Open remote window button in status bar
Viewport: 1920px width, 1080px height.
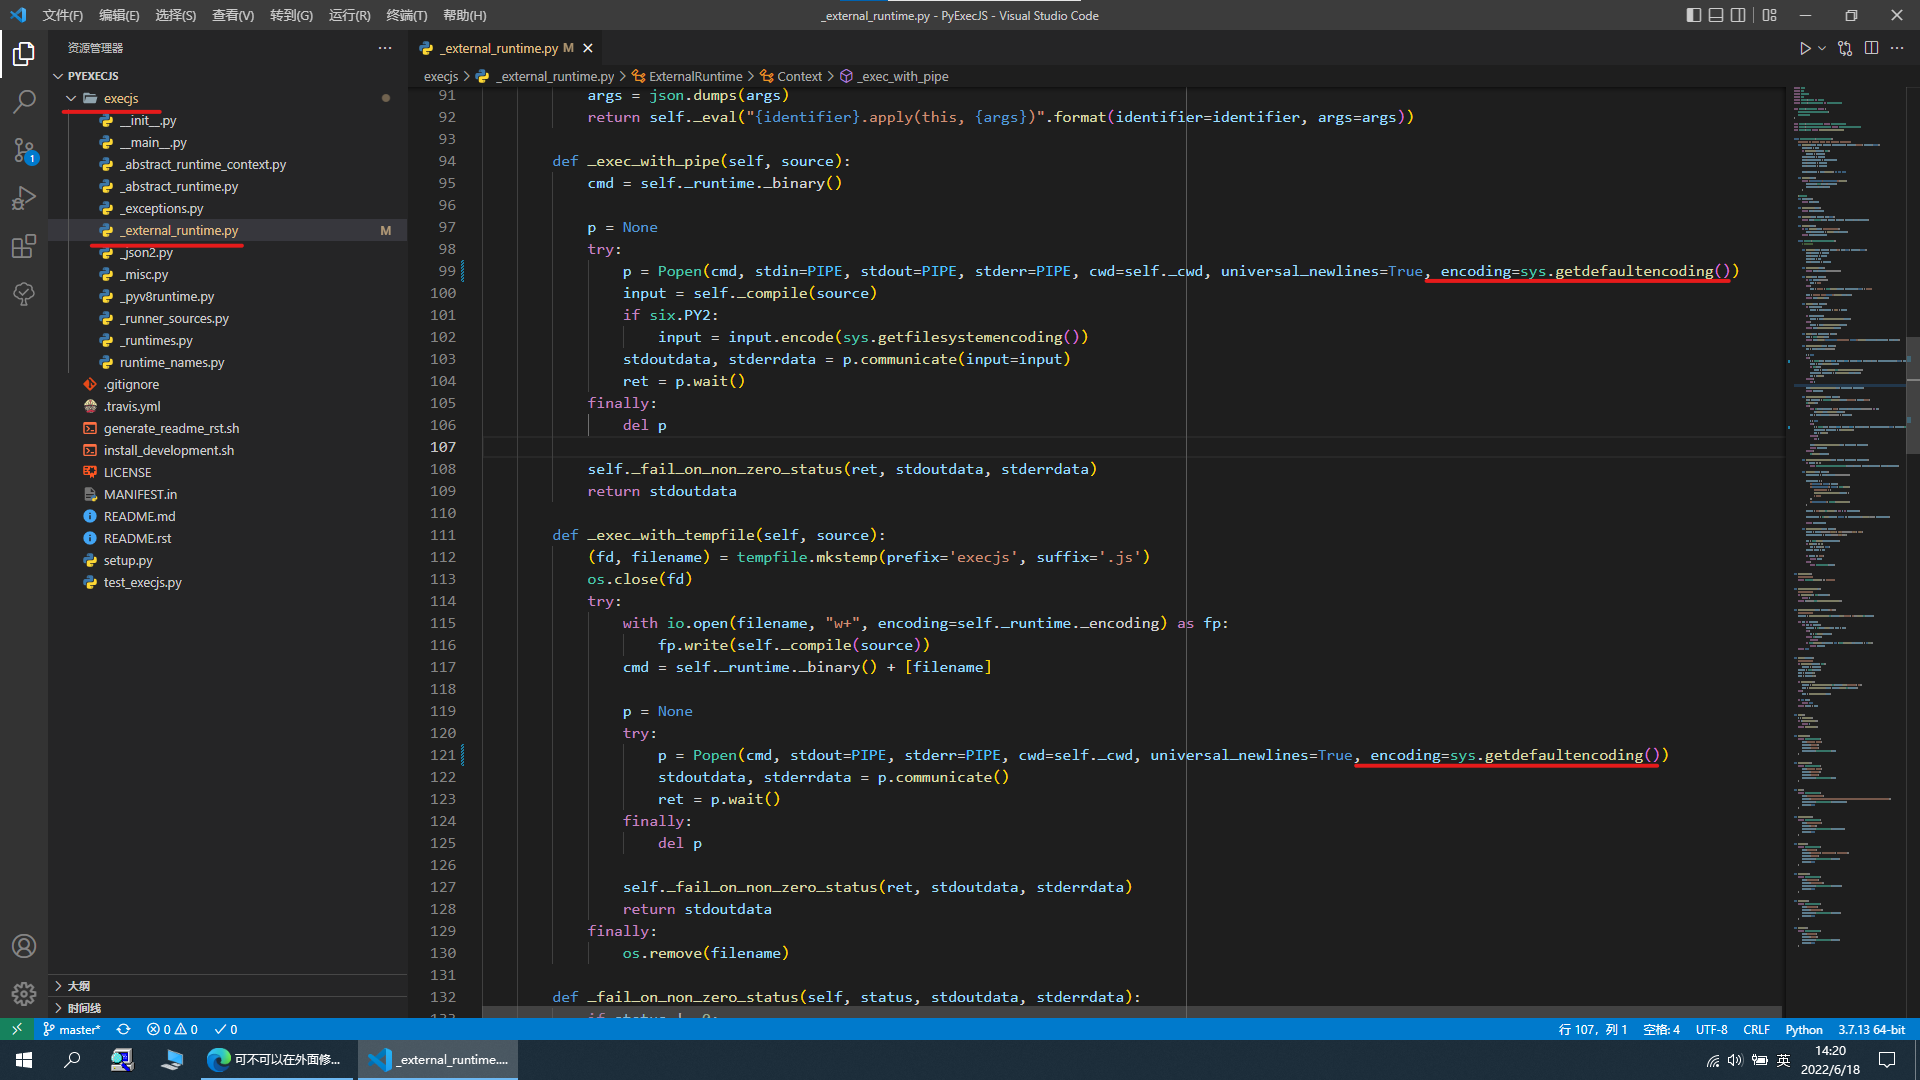[x=17, y=1029]
